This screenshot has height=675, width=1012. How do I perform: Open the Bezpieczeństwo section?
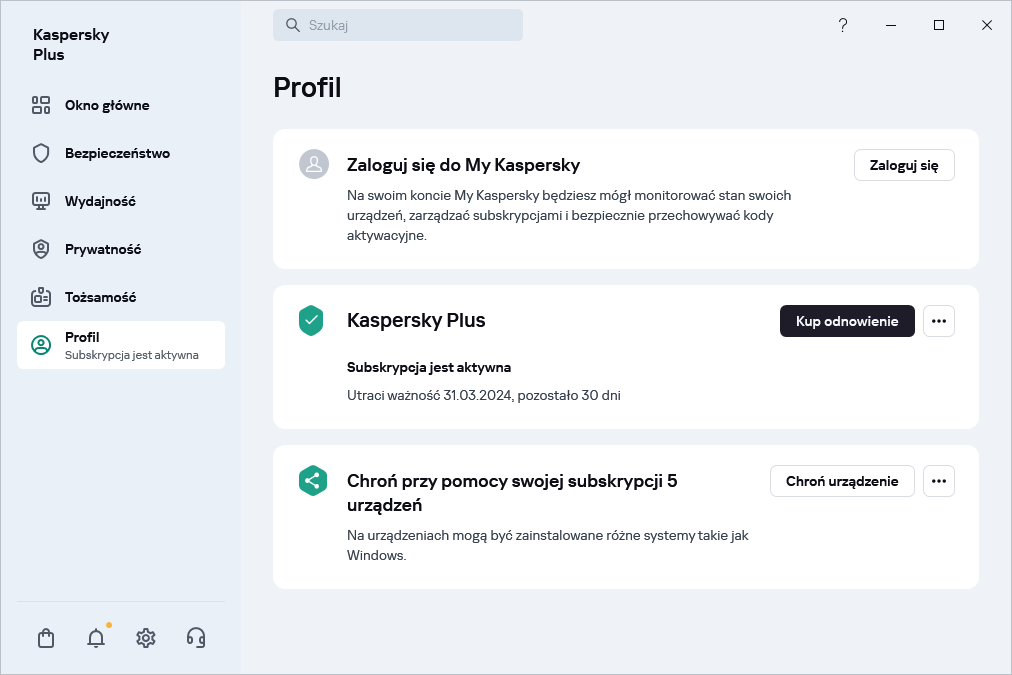117,153
